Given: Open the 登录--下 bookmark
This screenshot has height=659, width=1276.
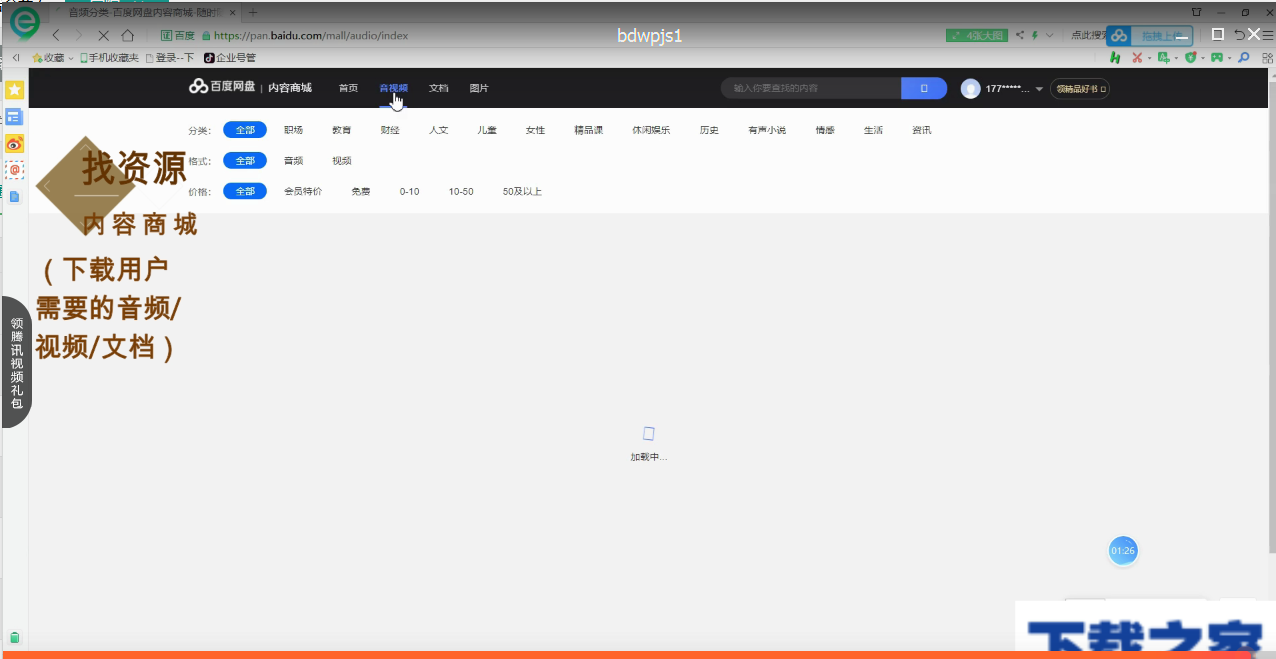Looking at the screenshot, I should [170, 58].
